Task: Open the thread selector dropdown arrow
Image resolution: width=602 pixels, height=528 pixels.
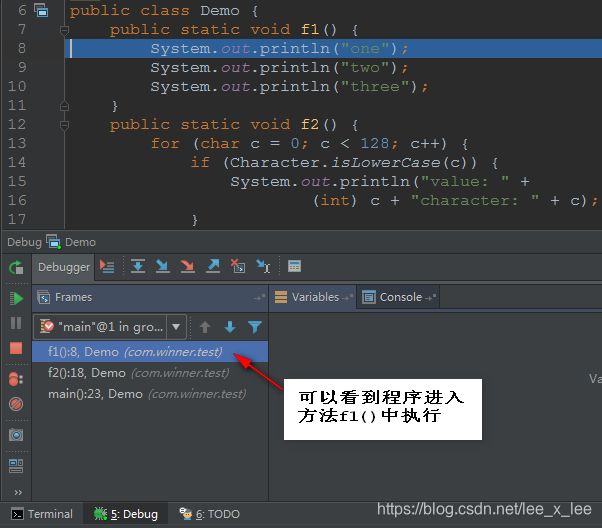Action: [176, 327]
